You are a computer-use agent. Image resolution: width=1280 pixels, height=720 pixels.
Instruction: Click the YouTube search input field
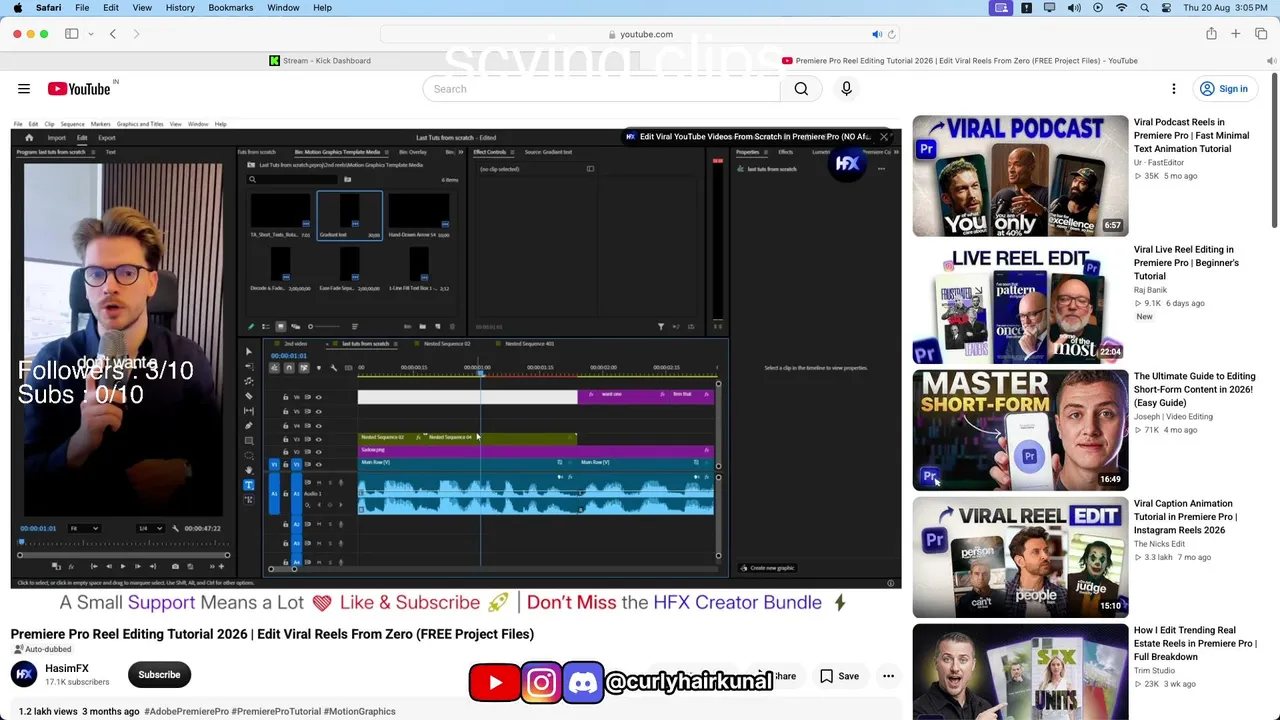coord(601,89)
